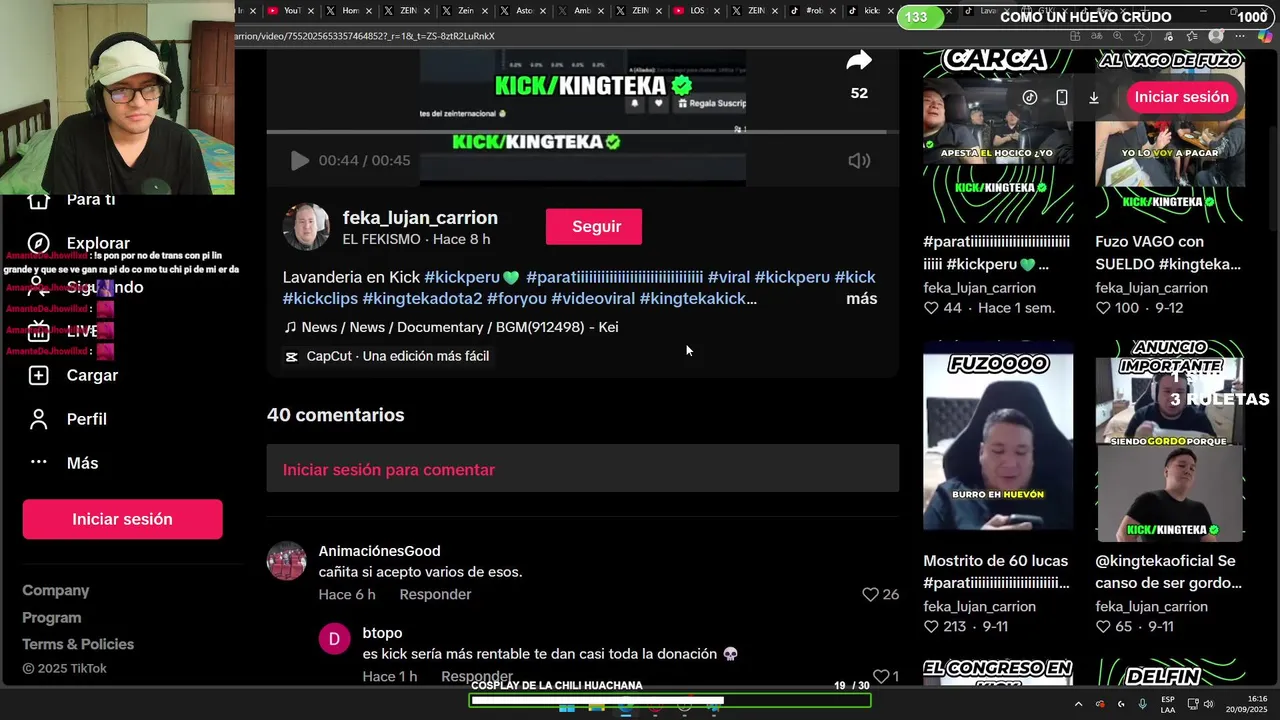Click the download app arrow icon
Screen dimensions: 1280x720
point(1094,97)
